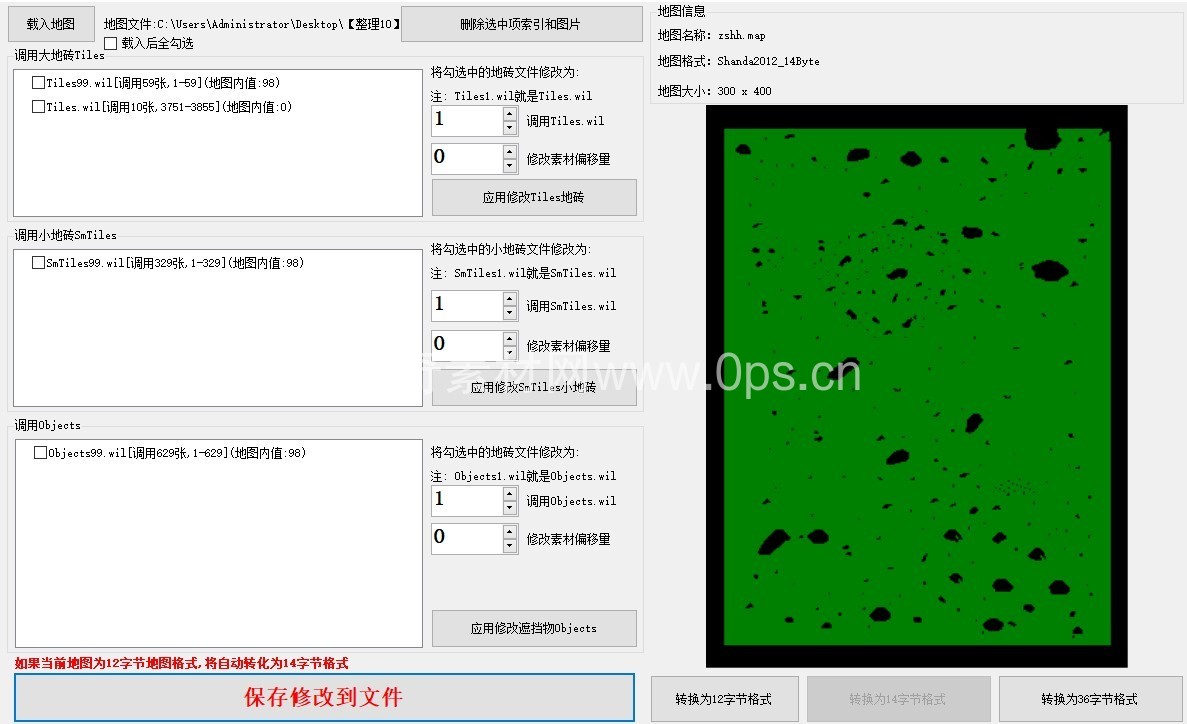Enable the 载入后全勾选 checkbox
The width and height of the screenshot is (1187, 724).
click(x=111, y=43)
